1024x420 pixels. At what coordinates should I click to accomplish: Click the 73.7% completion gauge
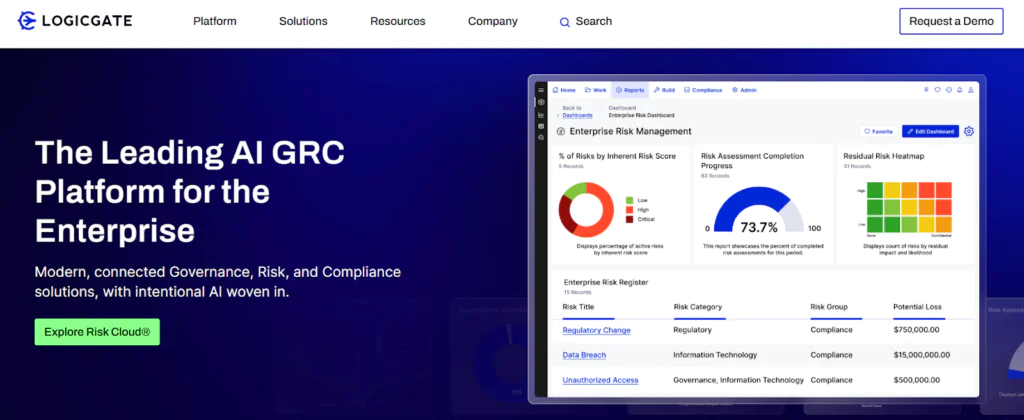point(758,210)
